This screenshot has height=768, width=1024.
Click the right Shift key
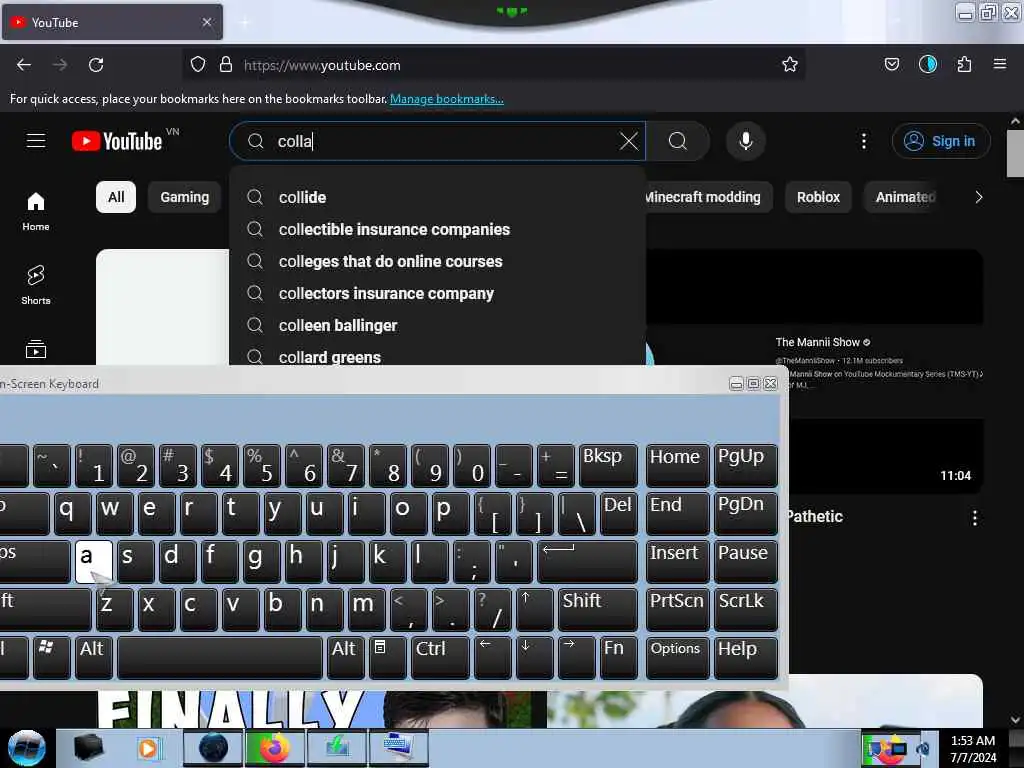pos(596,609)
